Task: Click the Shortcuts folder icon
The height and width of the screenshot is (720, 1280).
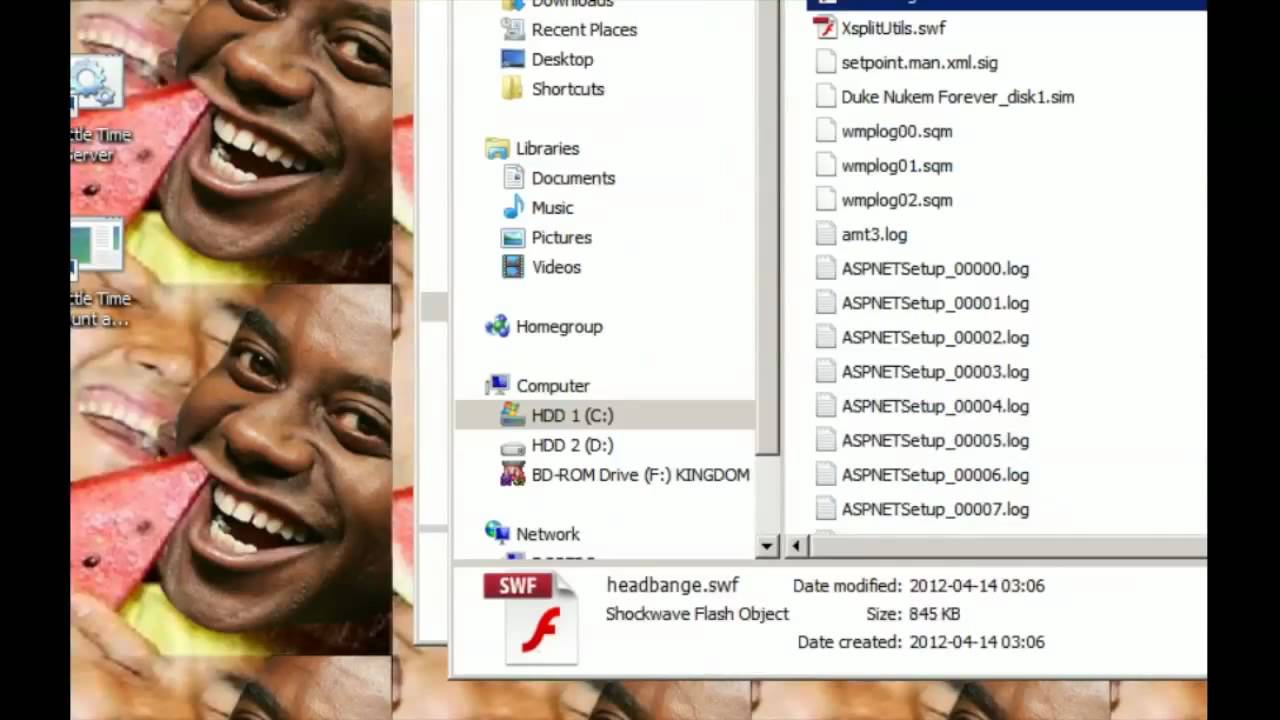Action: pyautogui.click(x=513, y=89)
